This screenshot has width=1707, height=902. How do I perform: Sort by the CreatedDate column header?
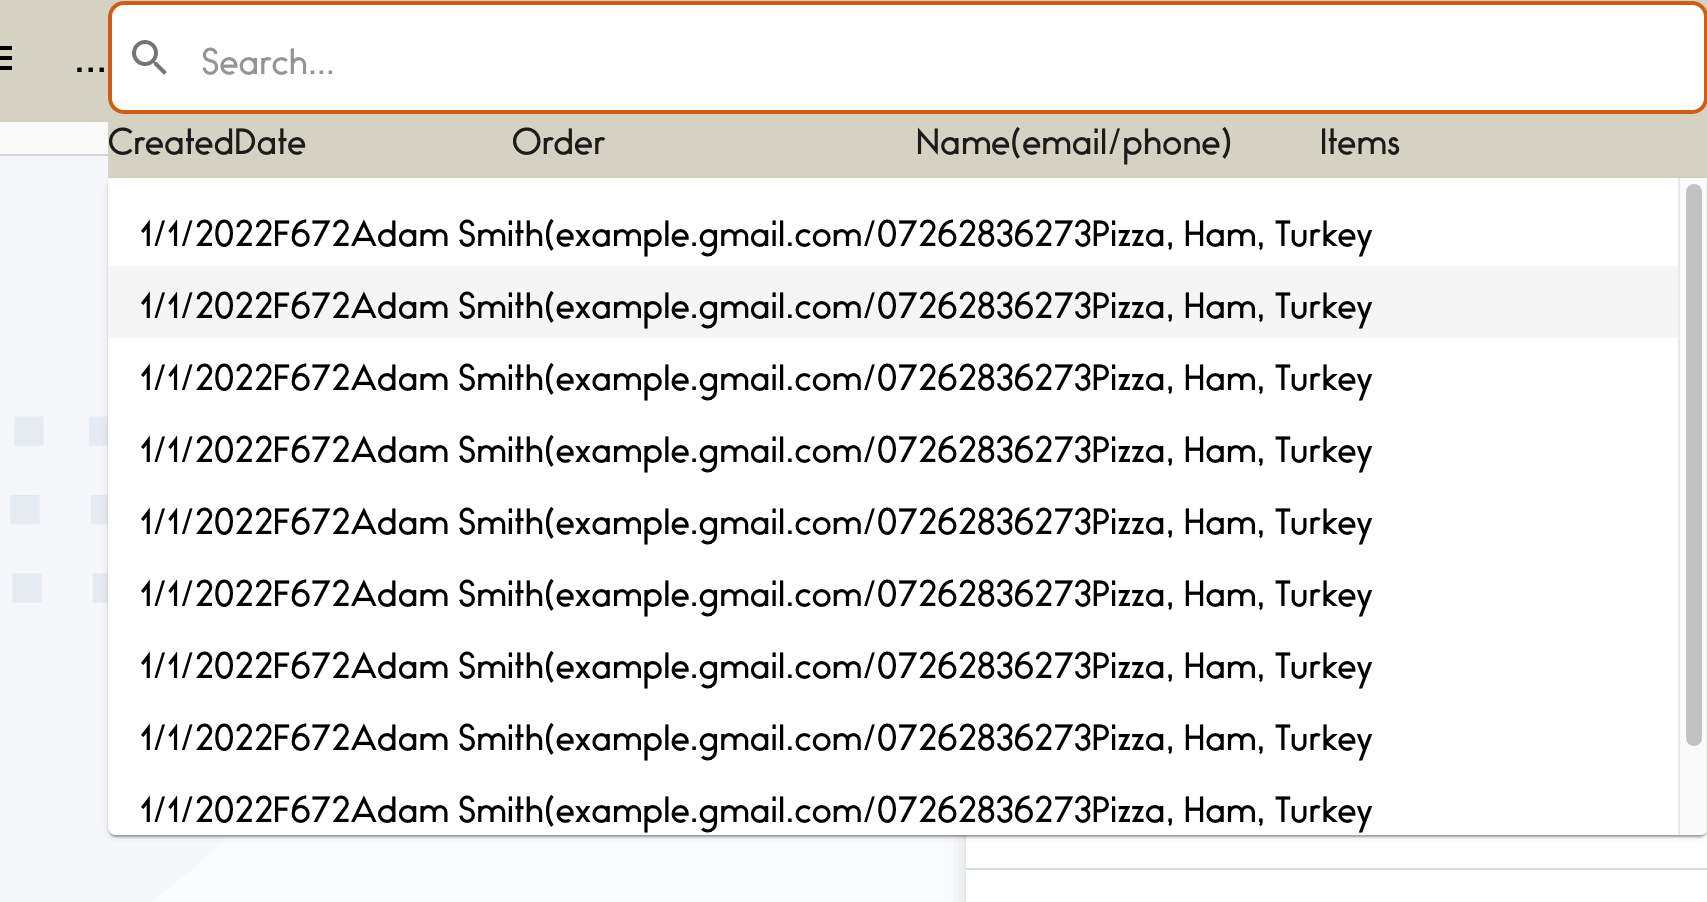207,142
